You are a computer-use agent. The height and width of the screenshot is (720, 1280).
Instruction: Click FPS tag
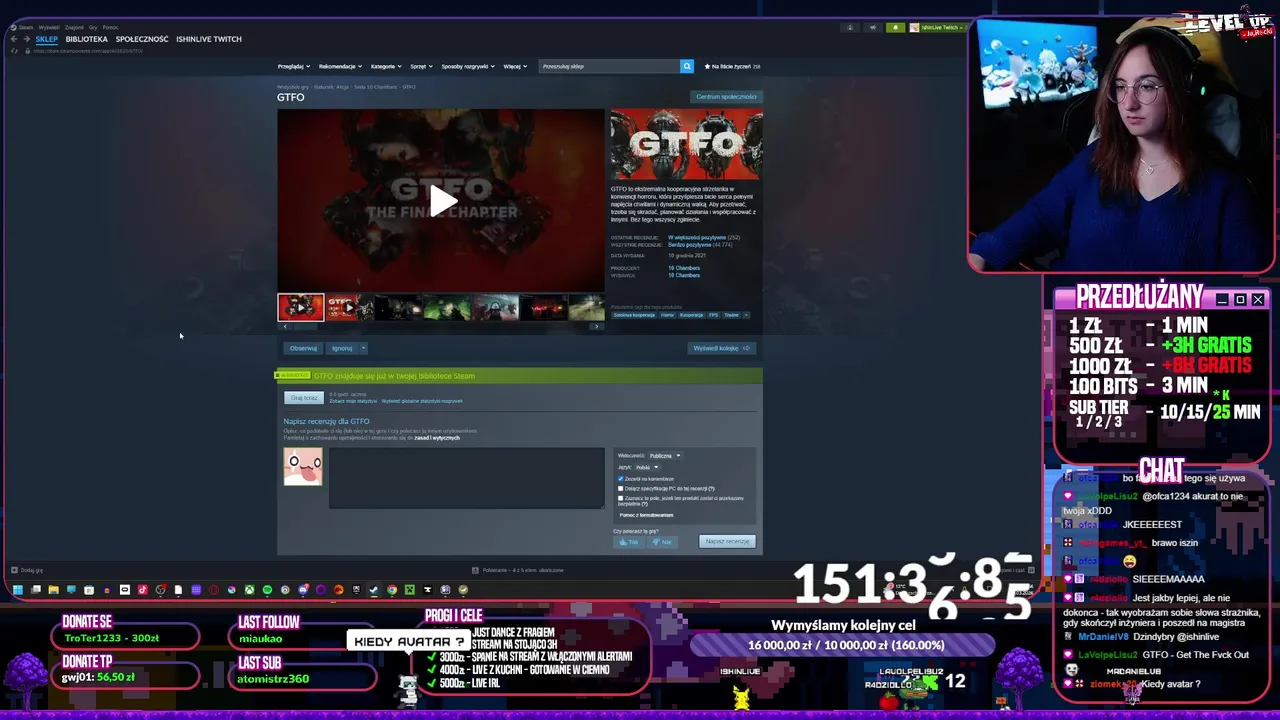[x=714, y=315]
